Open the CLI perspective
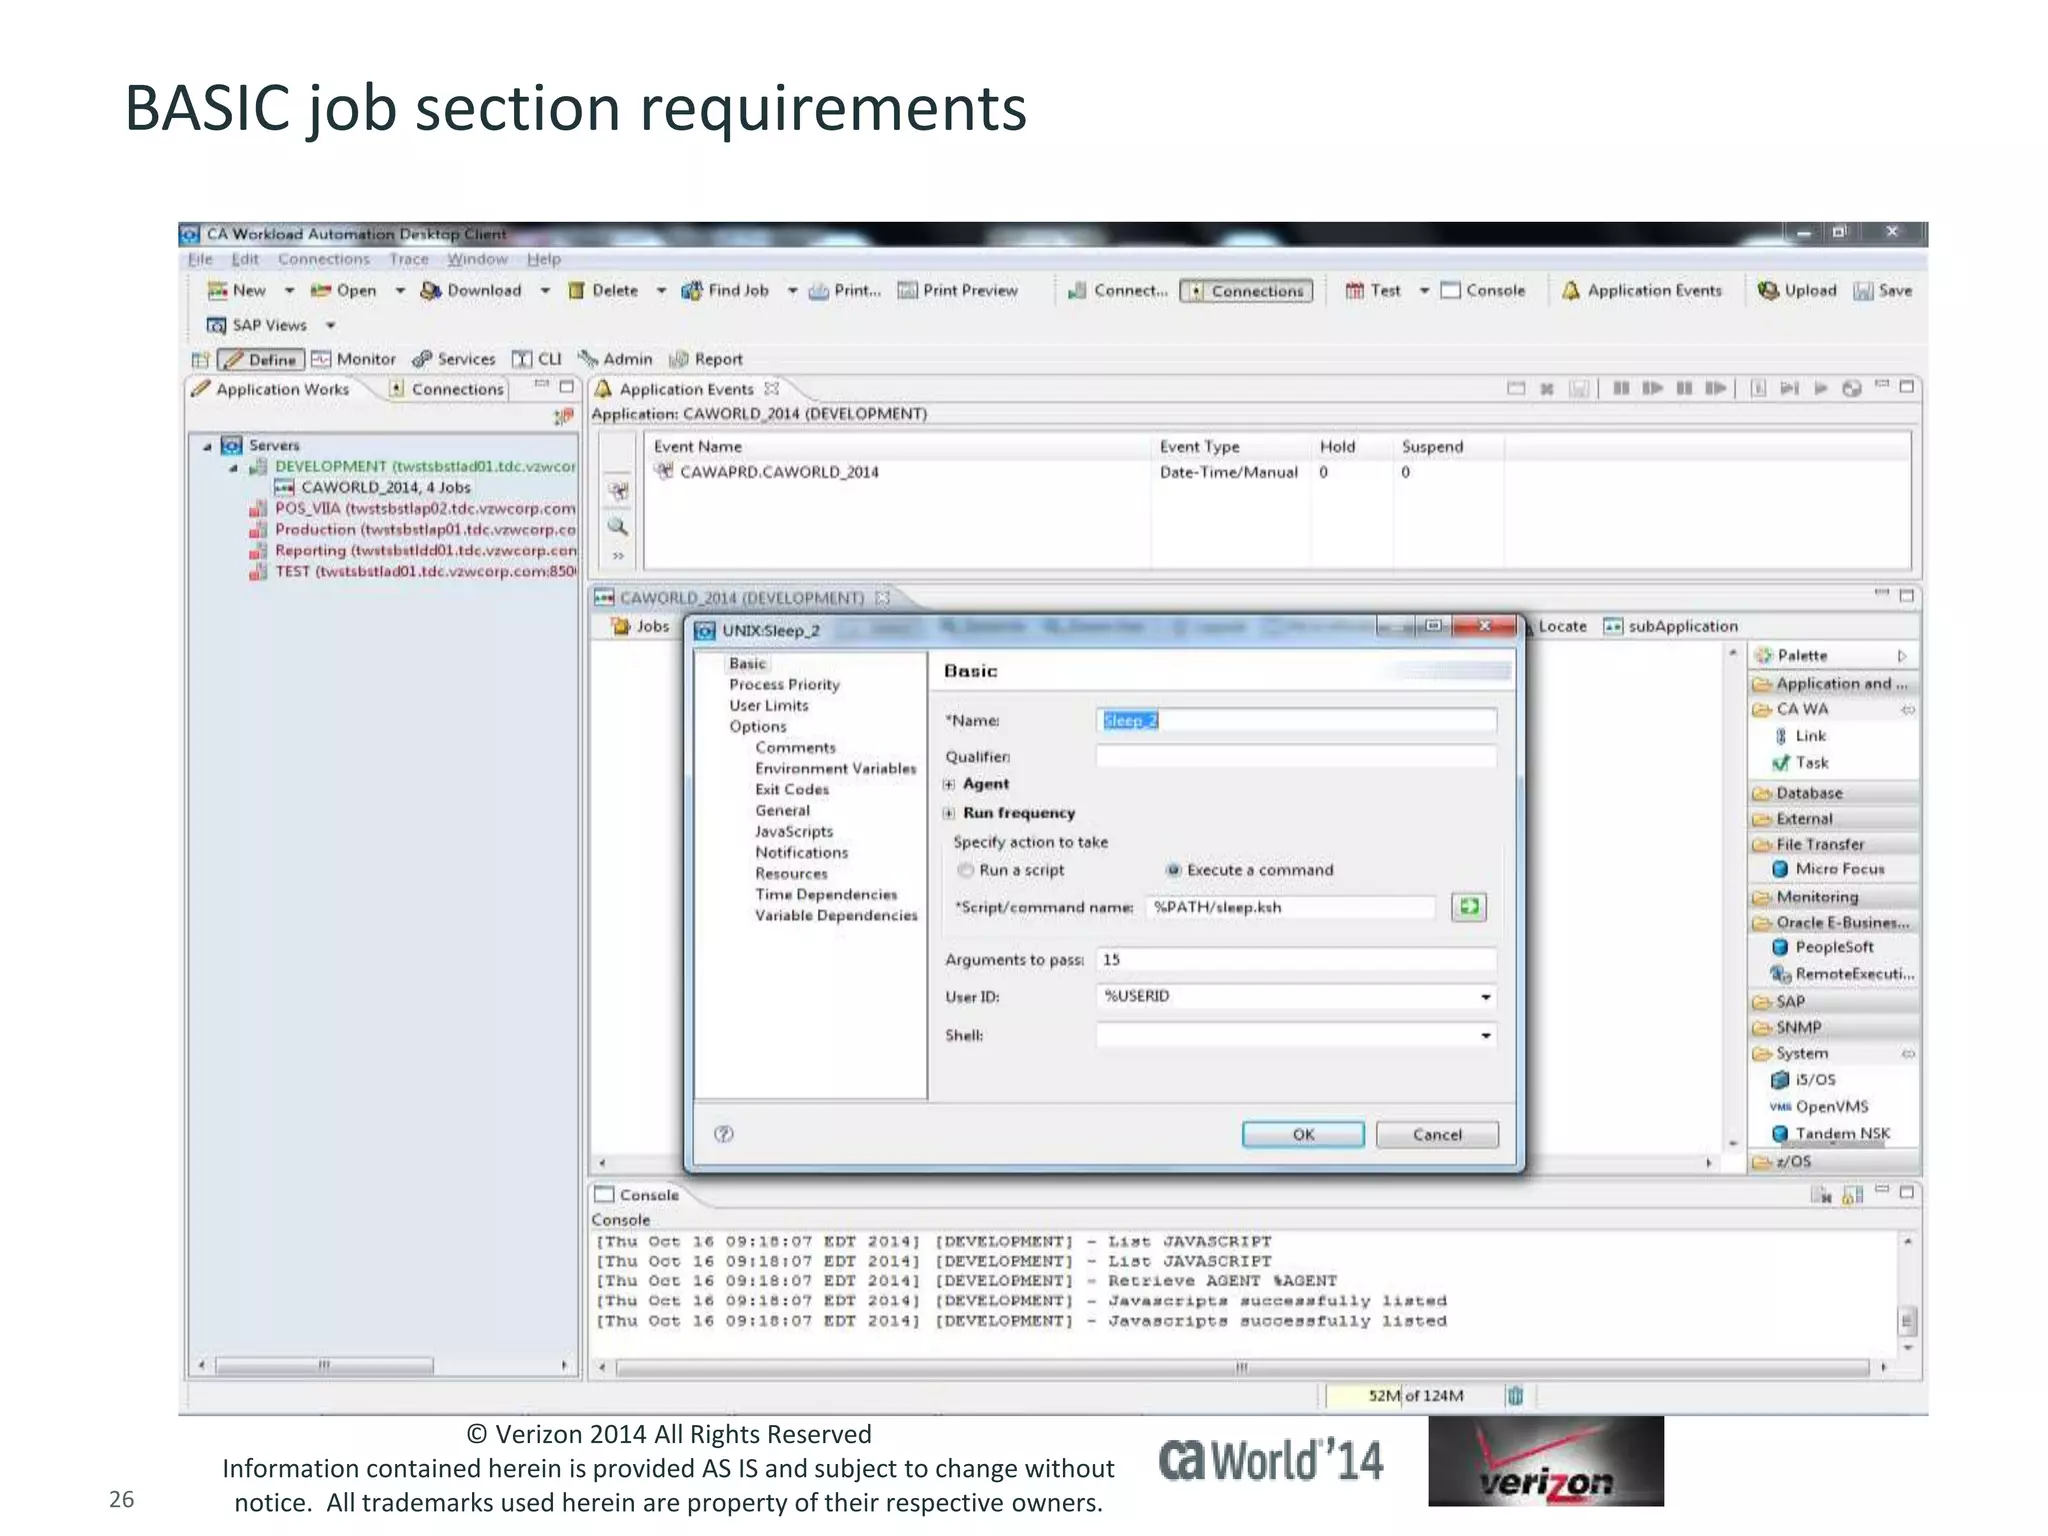2048x1536 pixels. [x=537, y=359]
